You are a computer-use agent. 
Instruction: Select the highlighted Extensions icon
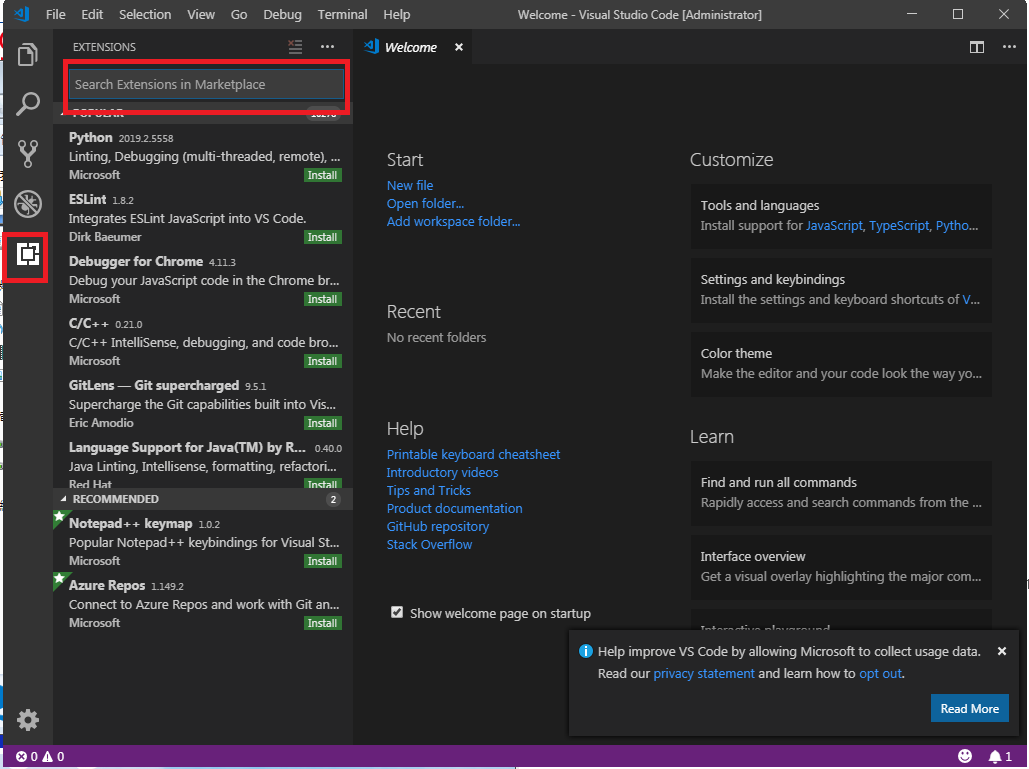coord(27,257)
